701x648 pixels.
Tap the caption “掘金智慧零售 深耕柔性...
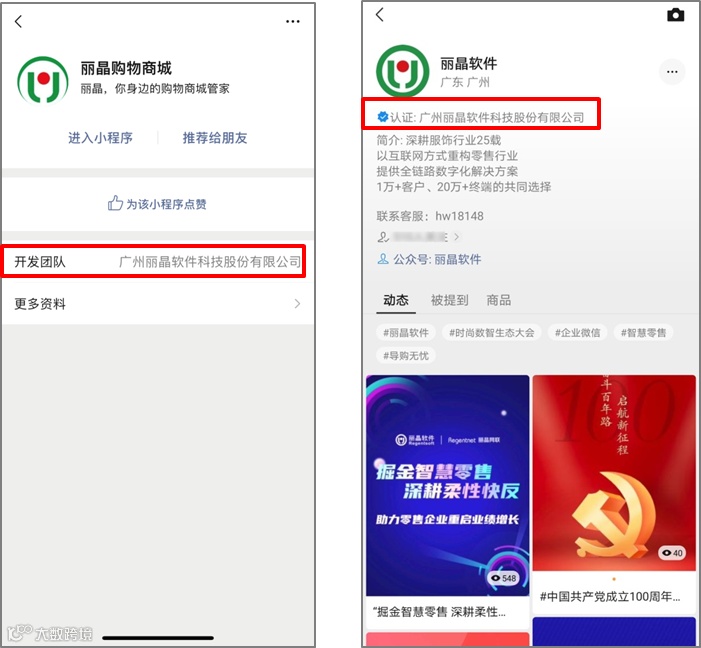pos(440,612)
